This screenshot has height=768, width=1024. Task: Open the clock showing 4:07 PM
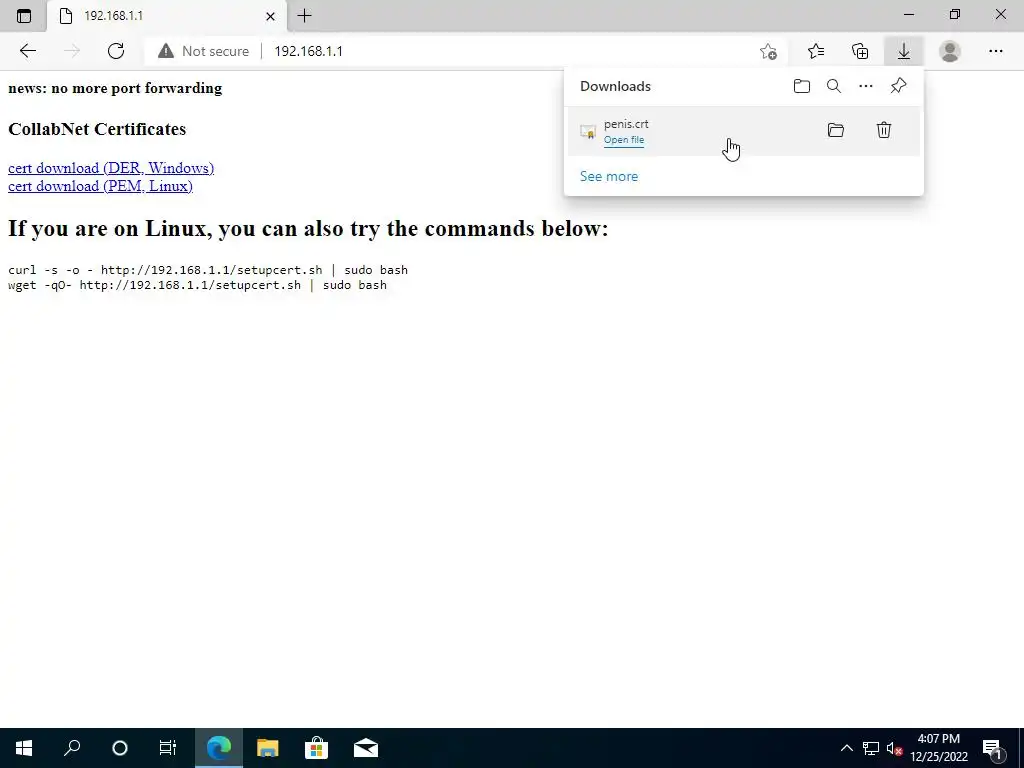coord(938,748)
